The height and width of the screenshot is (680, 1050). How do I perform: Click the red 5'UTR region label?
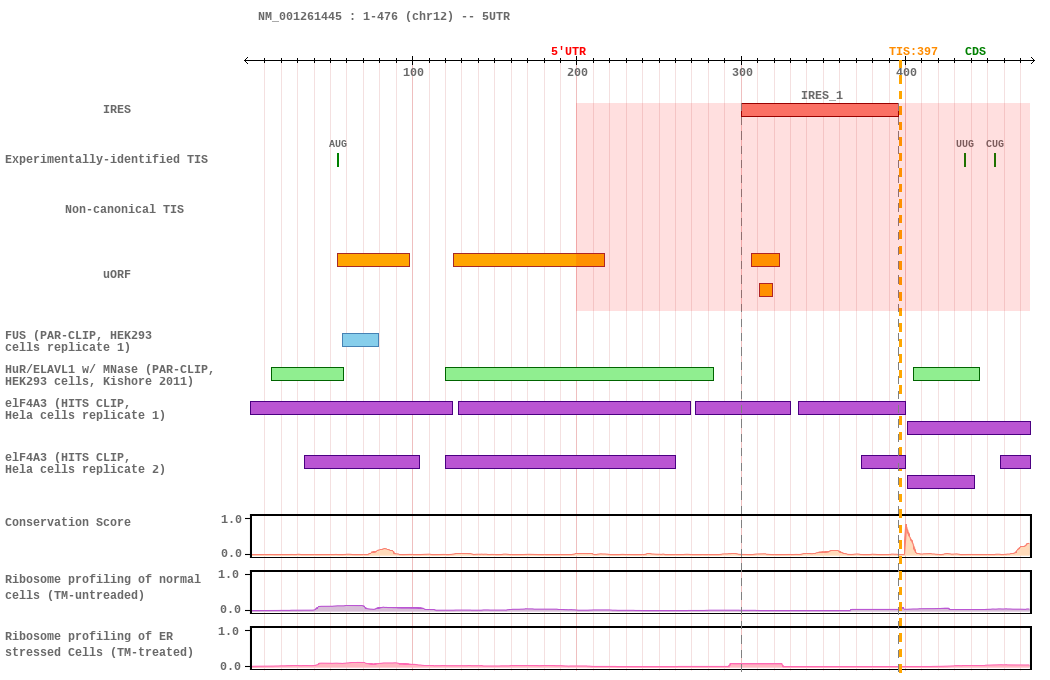point(568,52)
